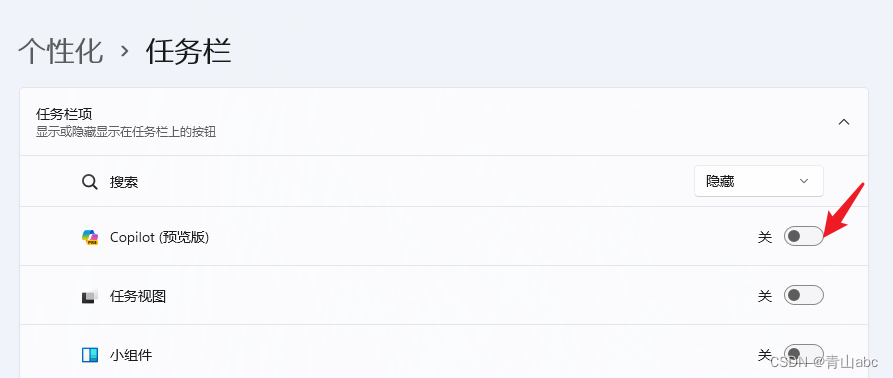Screen dimensions: 893x378
Task: Click the down chevron in 隐藏 combo box
Action: (804, 181)
